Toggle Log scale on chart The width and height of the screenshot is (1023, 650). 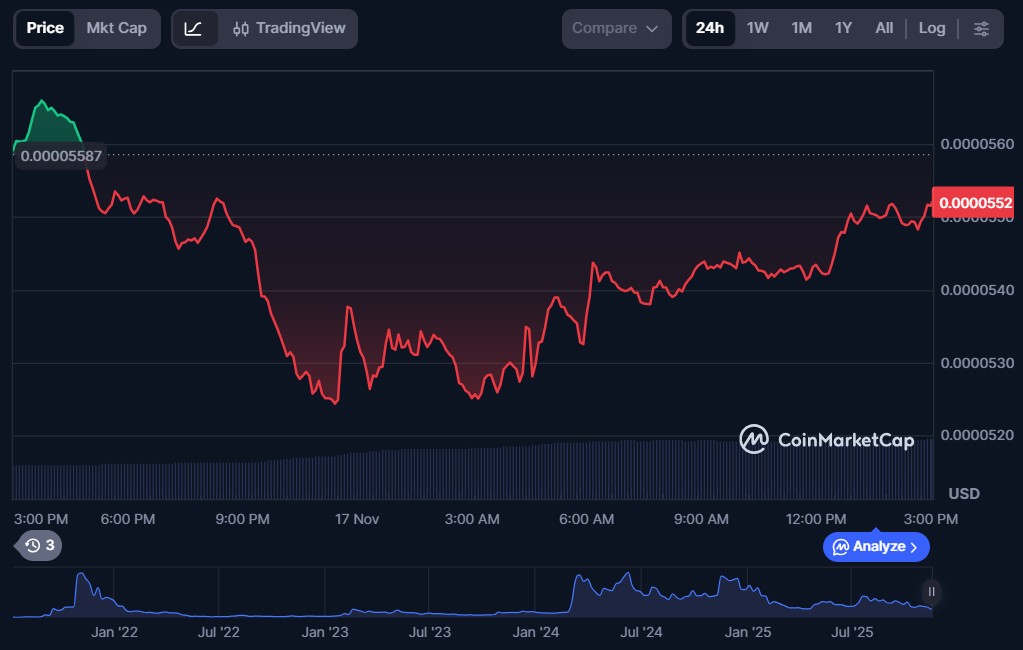pyautogui.click(x=931, y=28)
